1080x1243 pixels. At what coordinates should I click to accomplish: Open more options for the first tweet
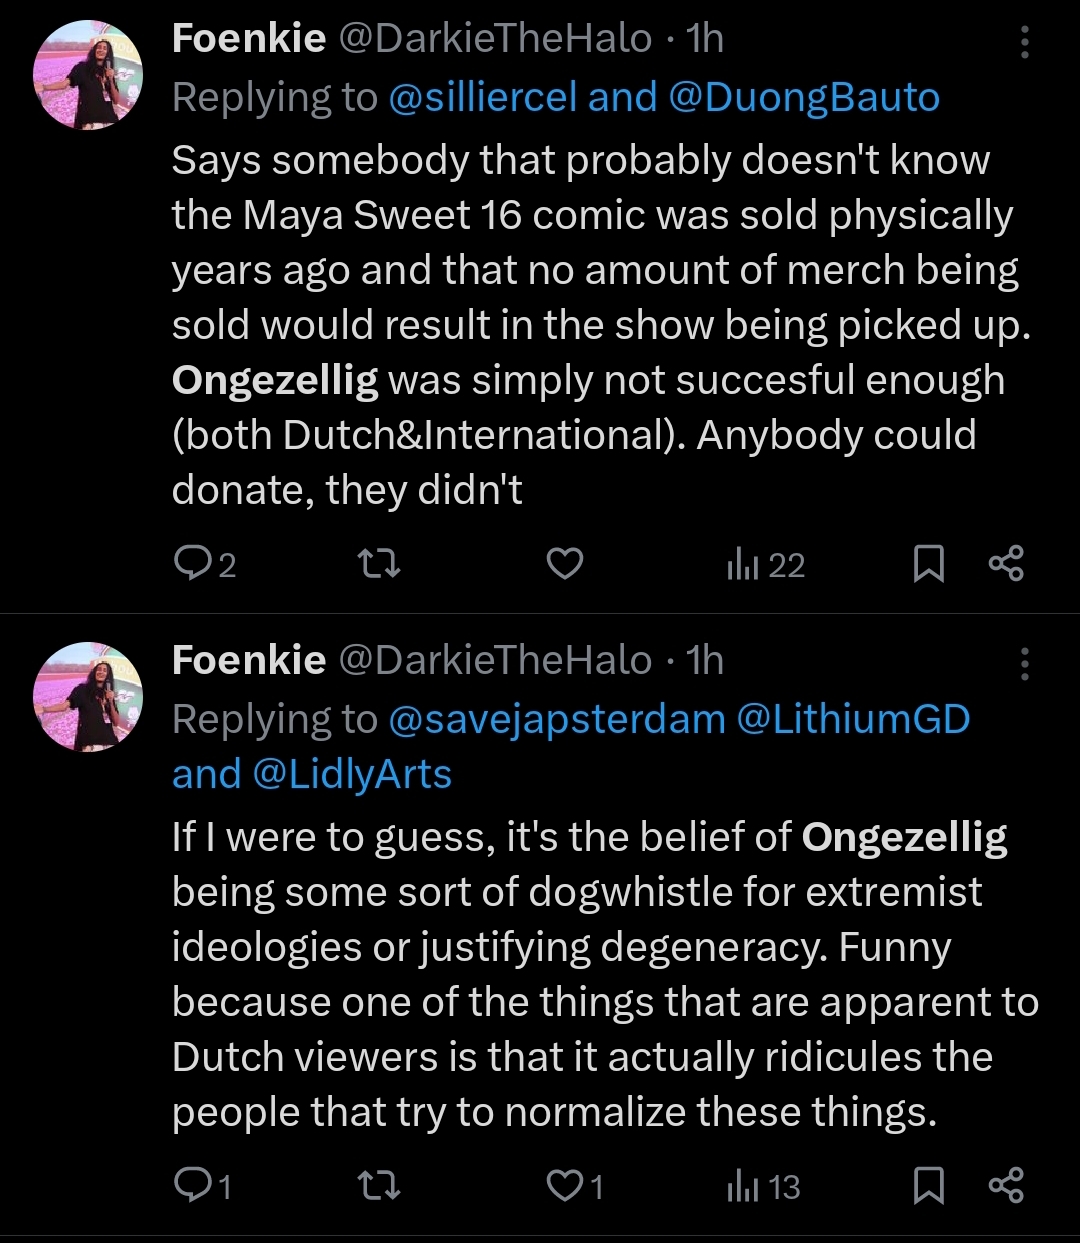[1025, 42]
